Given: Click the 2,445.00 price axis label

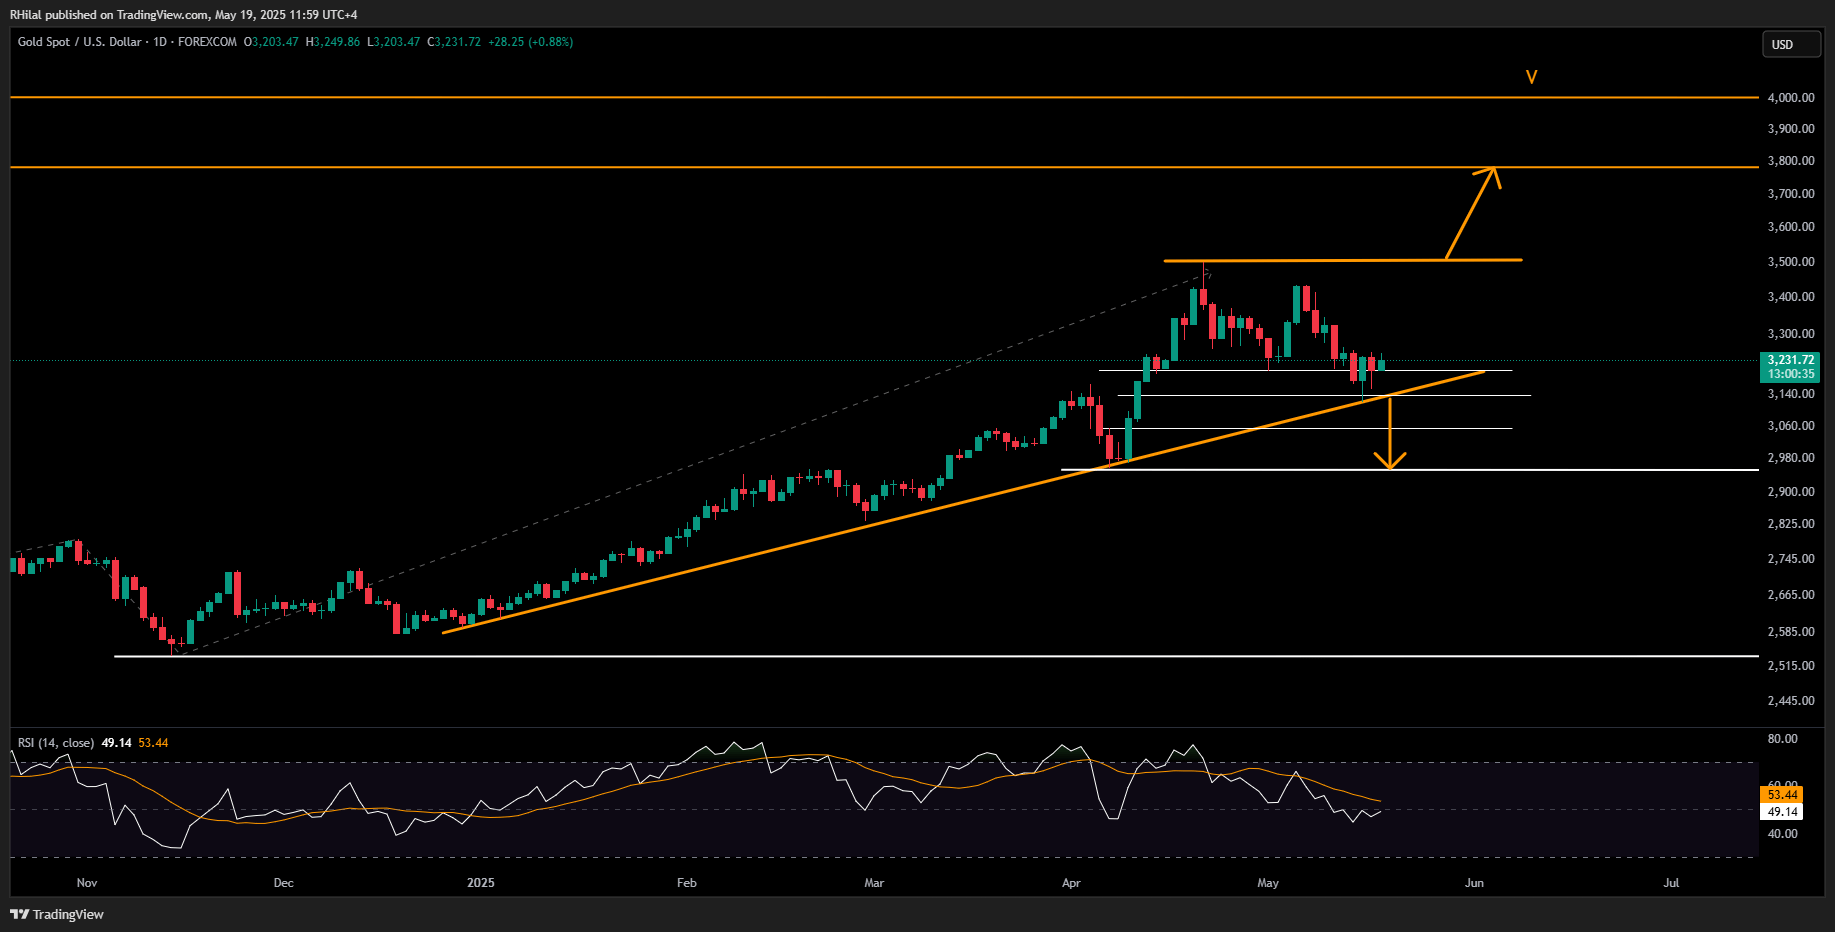Looking at the screenshot, I should coord(1791,701).
